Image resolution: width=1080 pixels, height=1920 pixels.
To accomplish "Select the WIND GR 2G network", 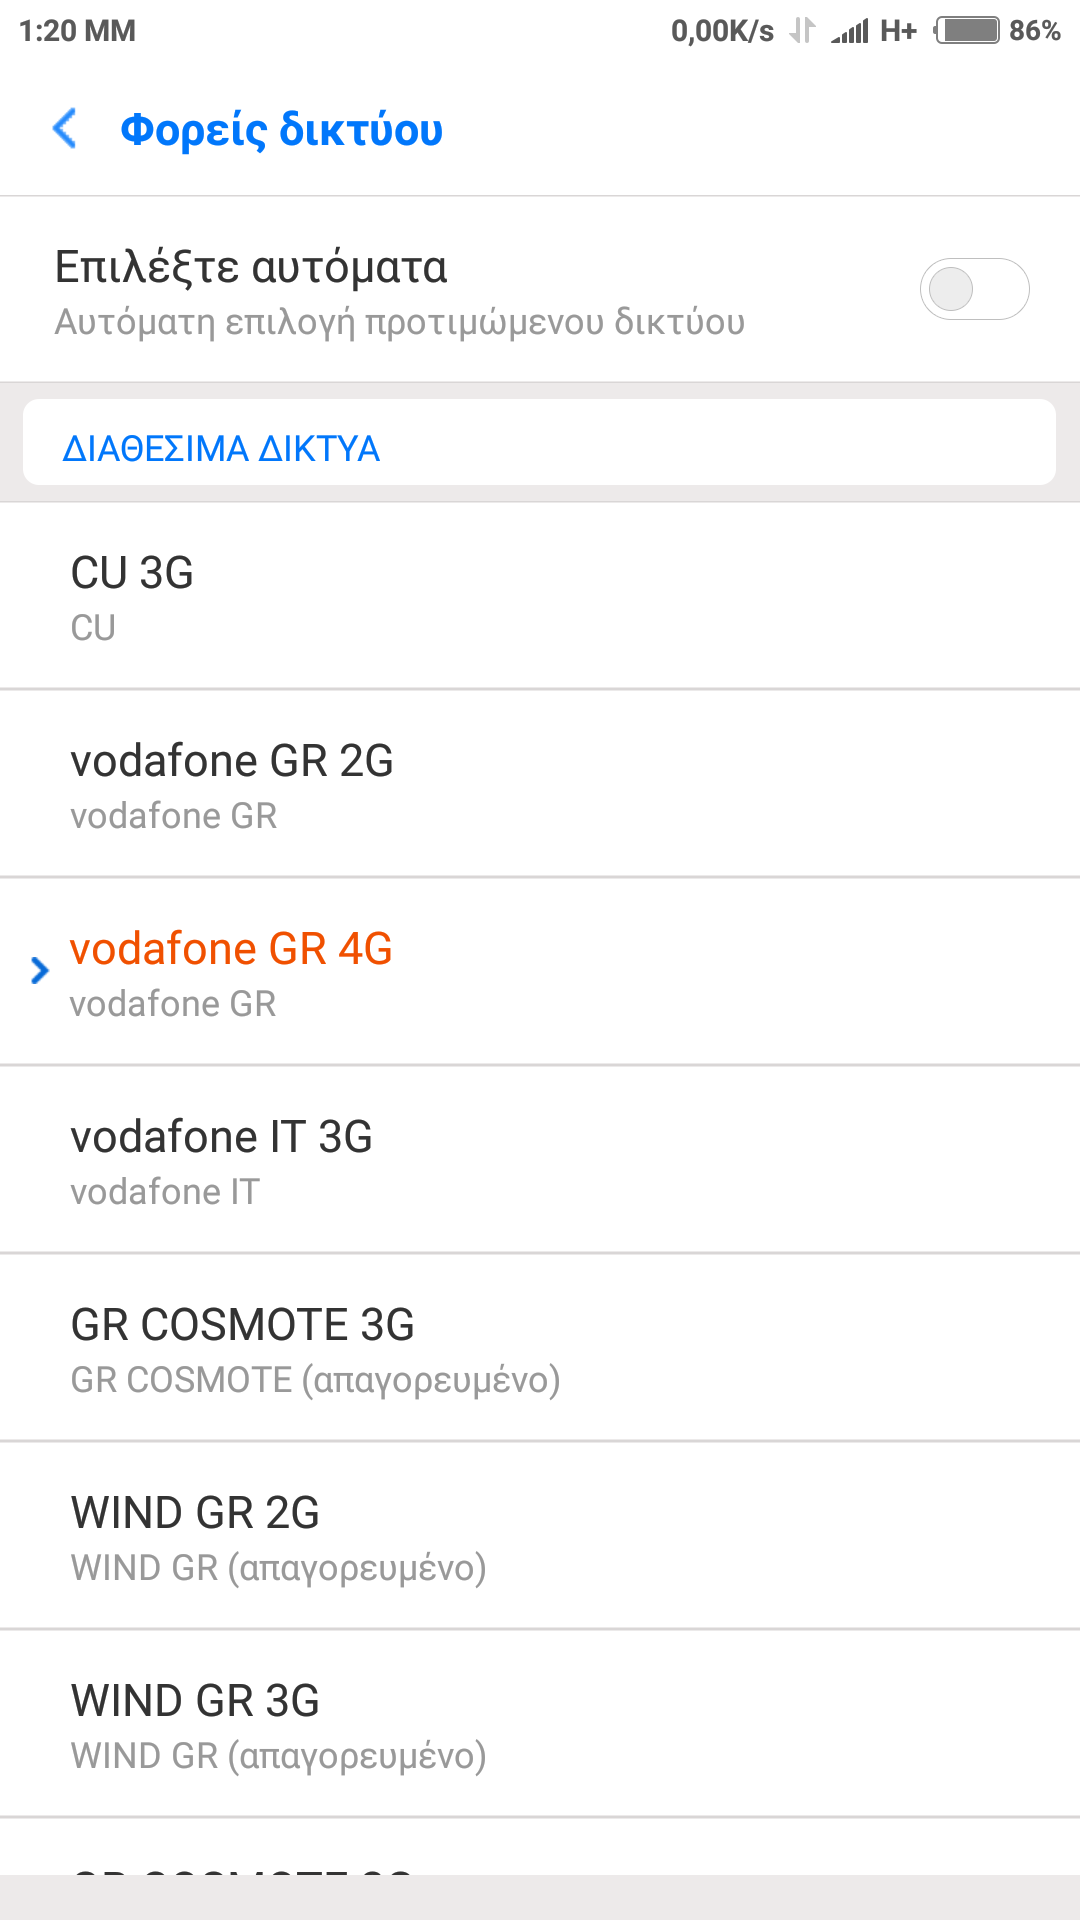I will click(540, 1536).
